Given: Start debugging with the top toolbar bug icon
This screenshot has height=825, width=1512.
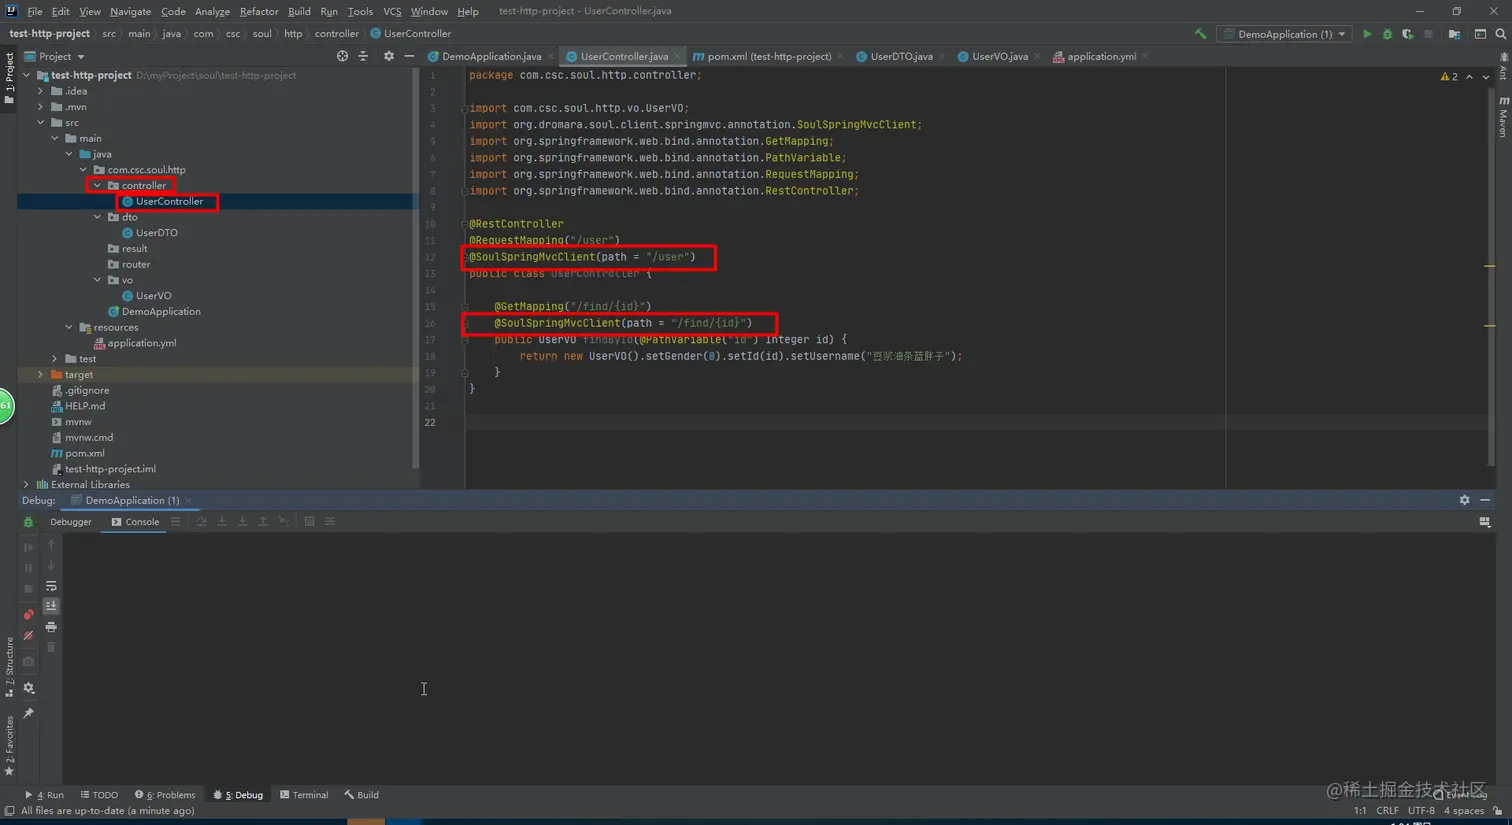Looking at the screenshot, I should tap(1387, 34).
